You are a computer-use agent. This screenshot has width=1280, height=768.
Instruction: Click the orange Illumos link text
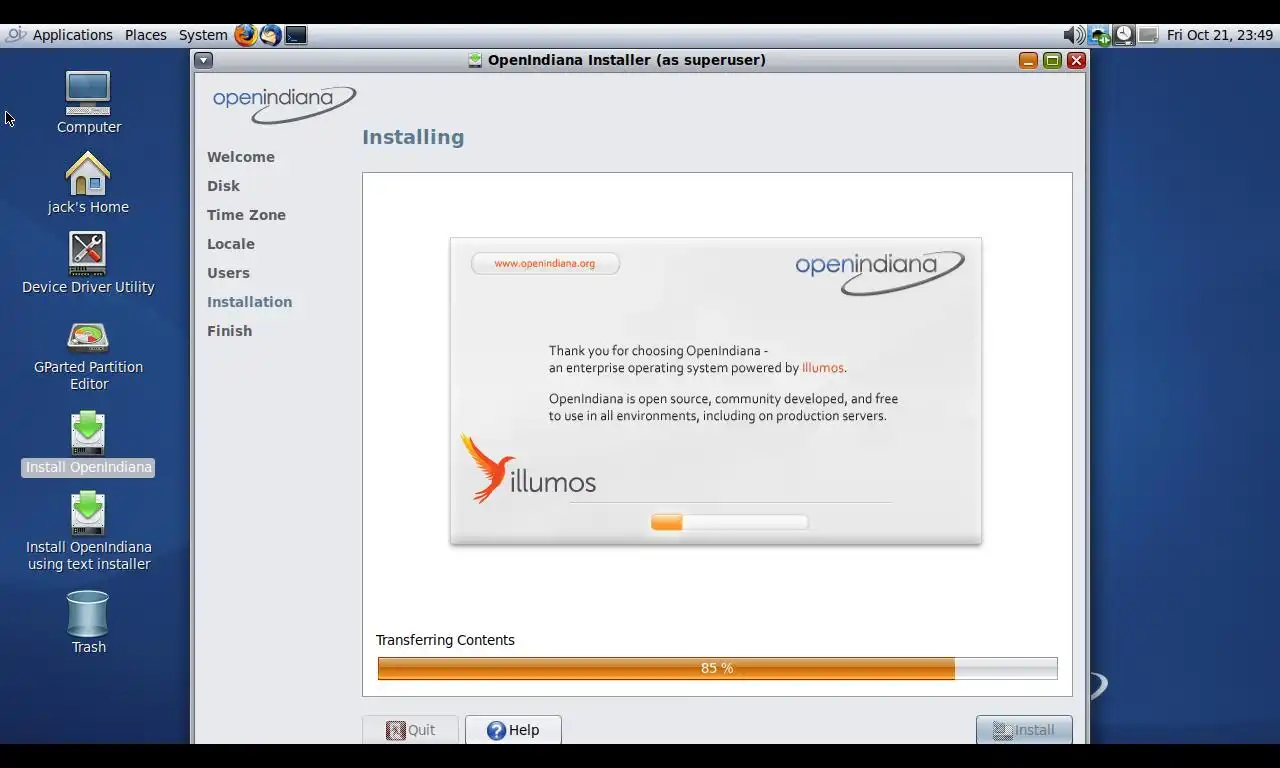[823, 368]
